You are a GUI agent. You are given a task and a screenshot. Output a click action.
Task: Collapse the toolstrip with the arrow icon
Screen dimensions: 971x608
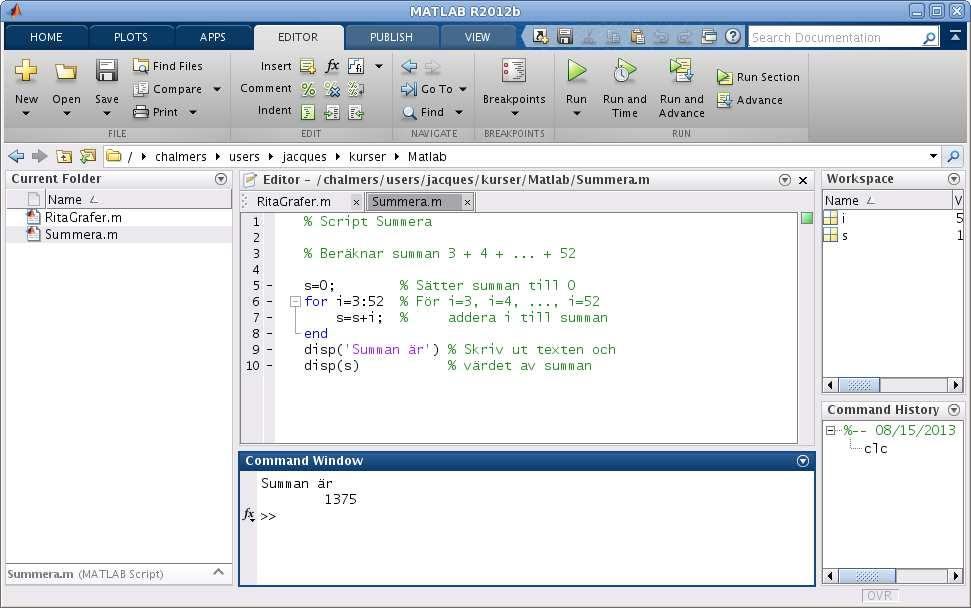point(956,37)
